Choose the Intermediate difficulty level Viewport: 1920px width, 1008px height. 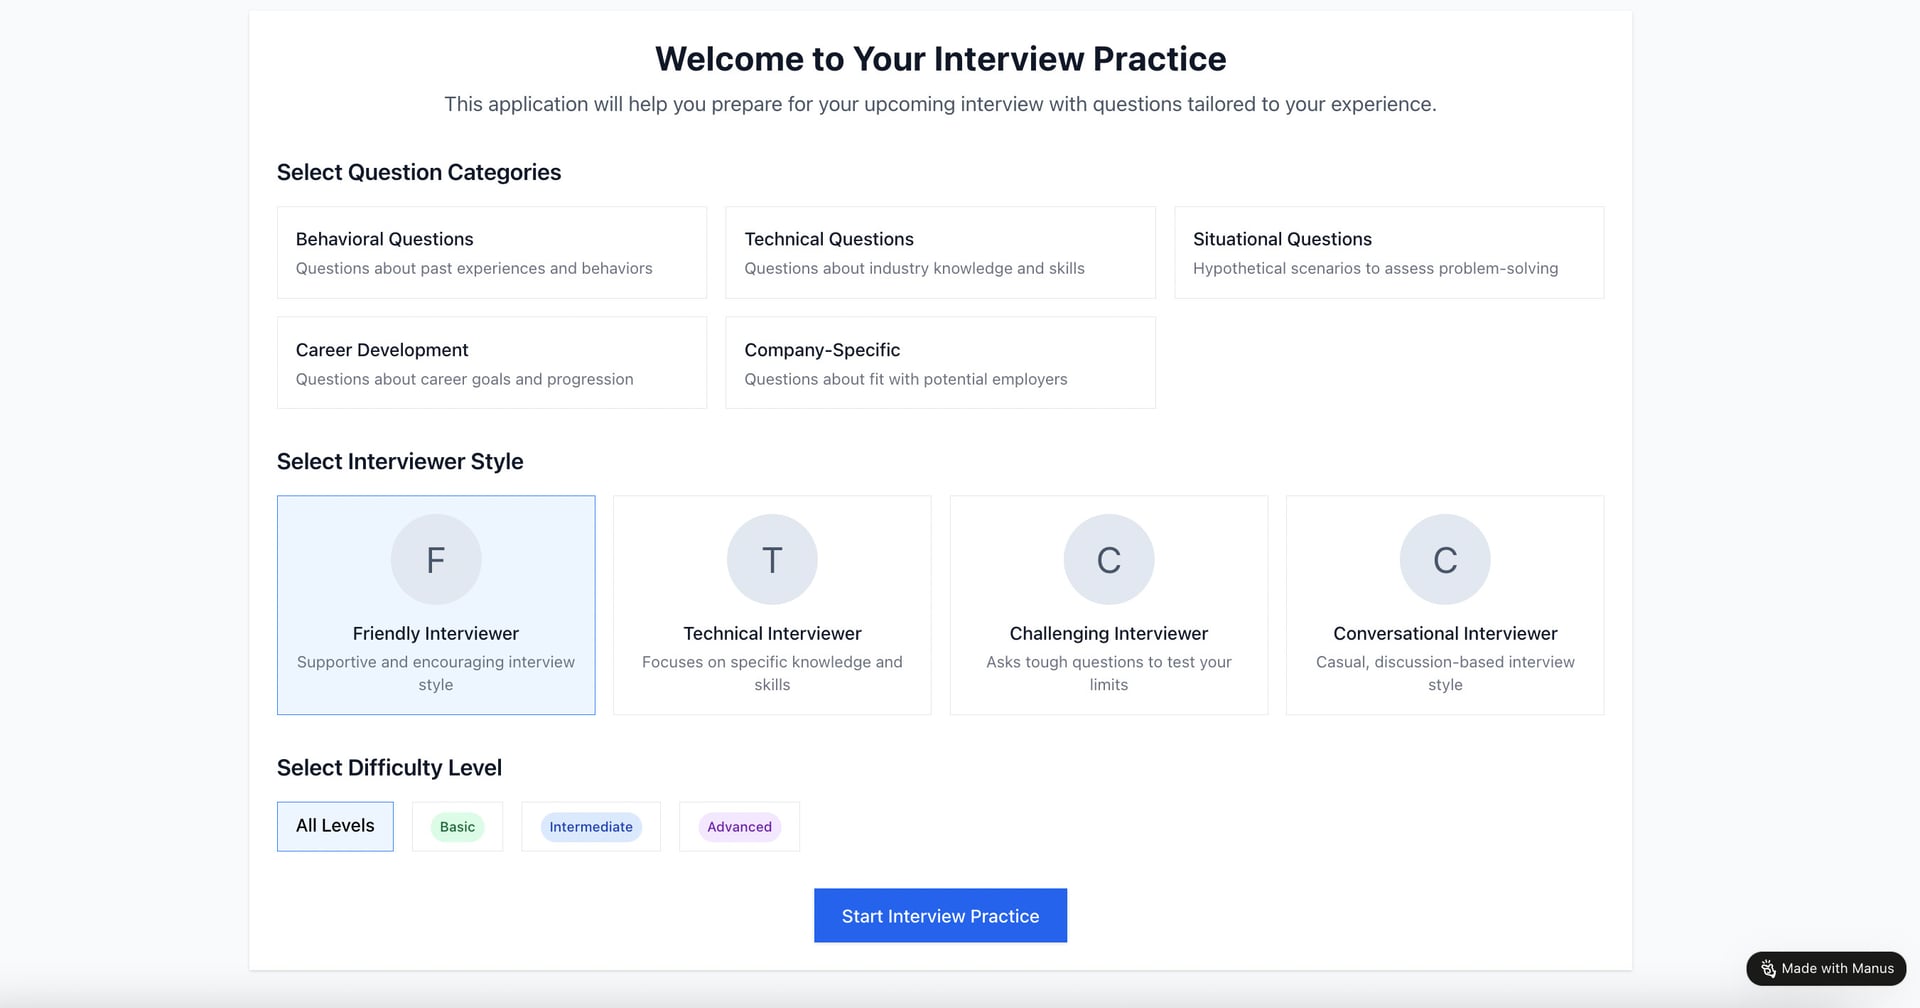point(591,827)
